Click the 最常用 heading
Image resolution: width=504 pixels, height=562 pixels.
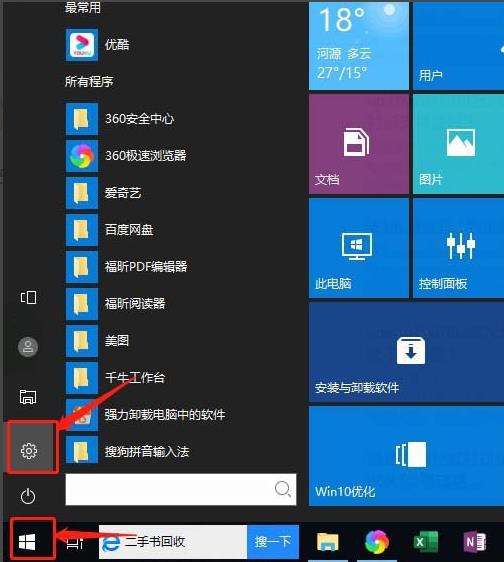tap(83, 7)
